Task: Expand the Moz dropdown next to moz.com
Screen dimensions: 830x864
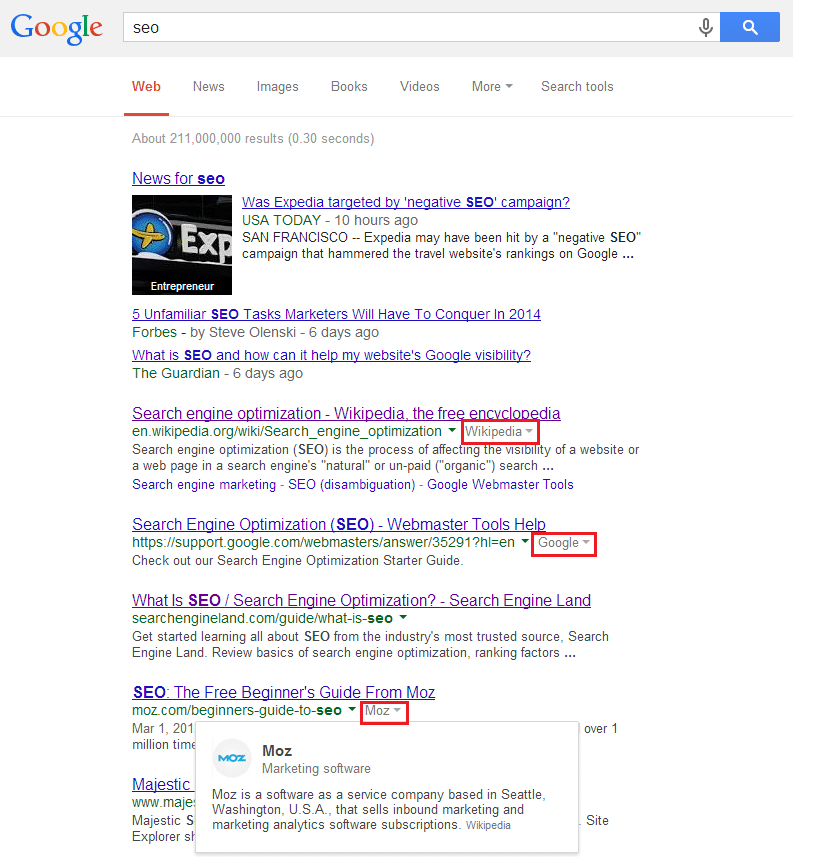Action: tap(383, 711)
